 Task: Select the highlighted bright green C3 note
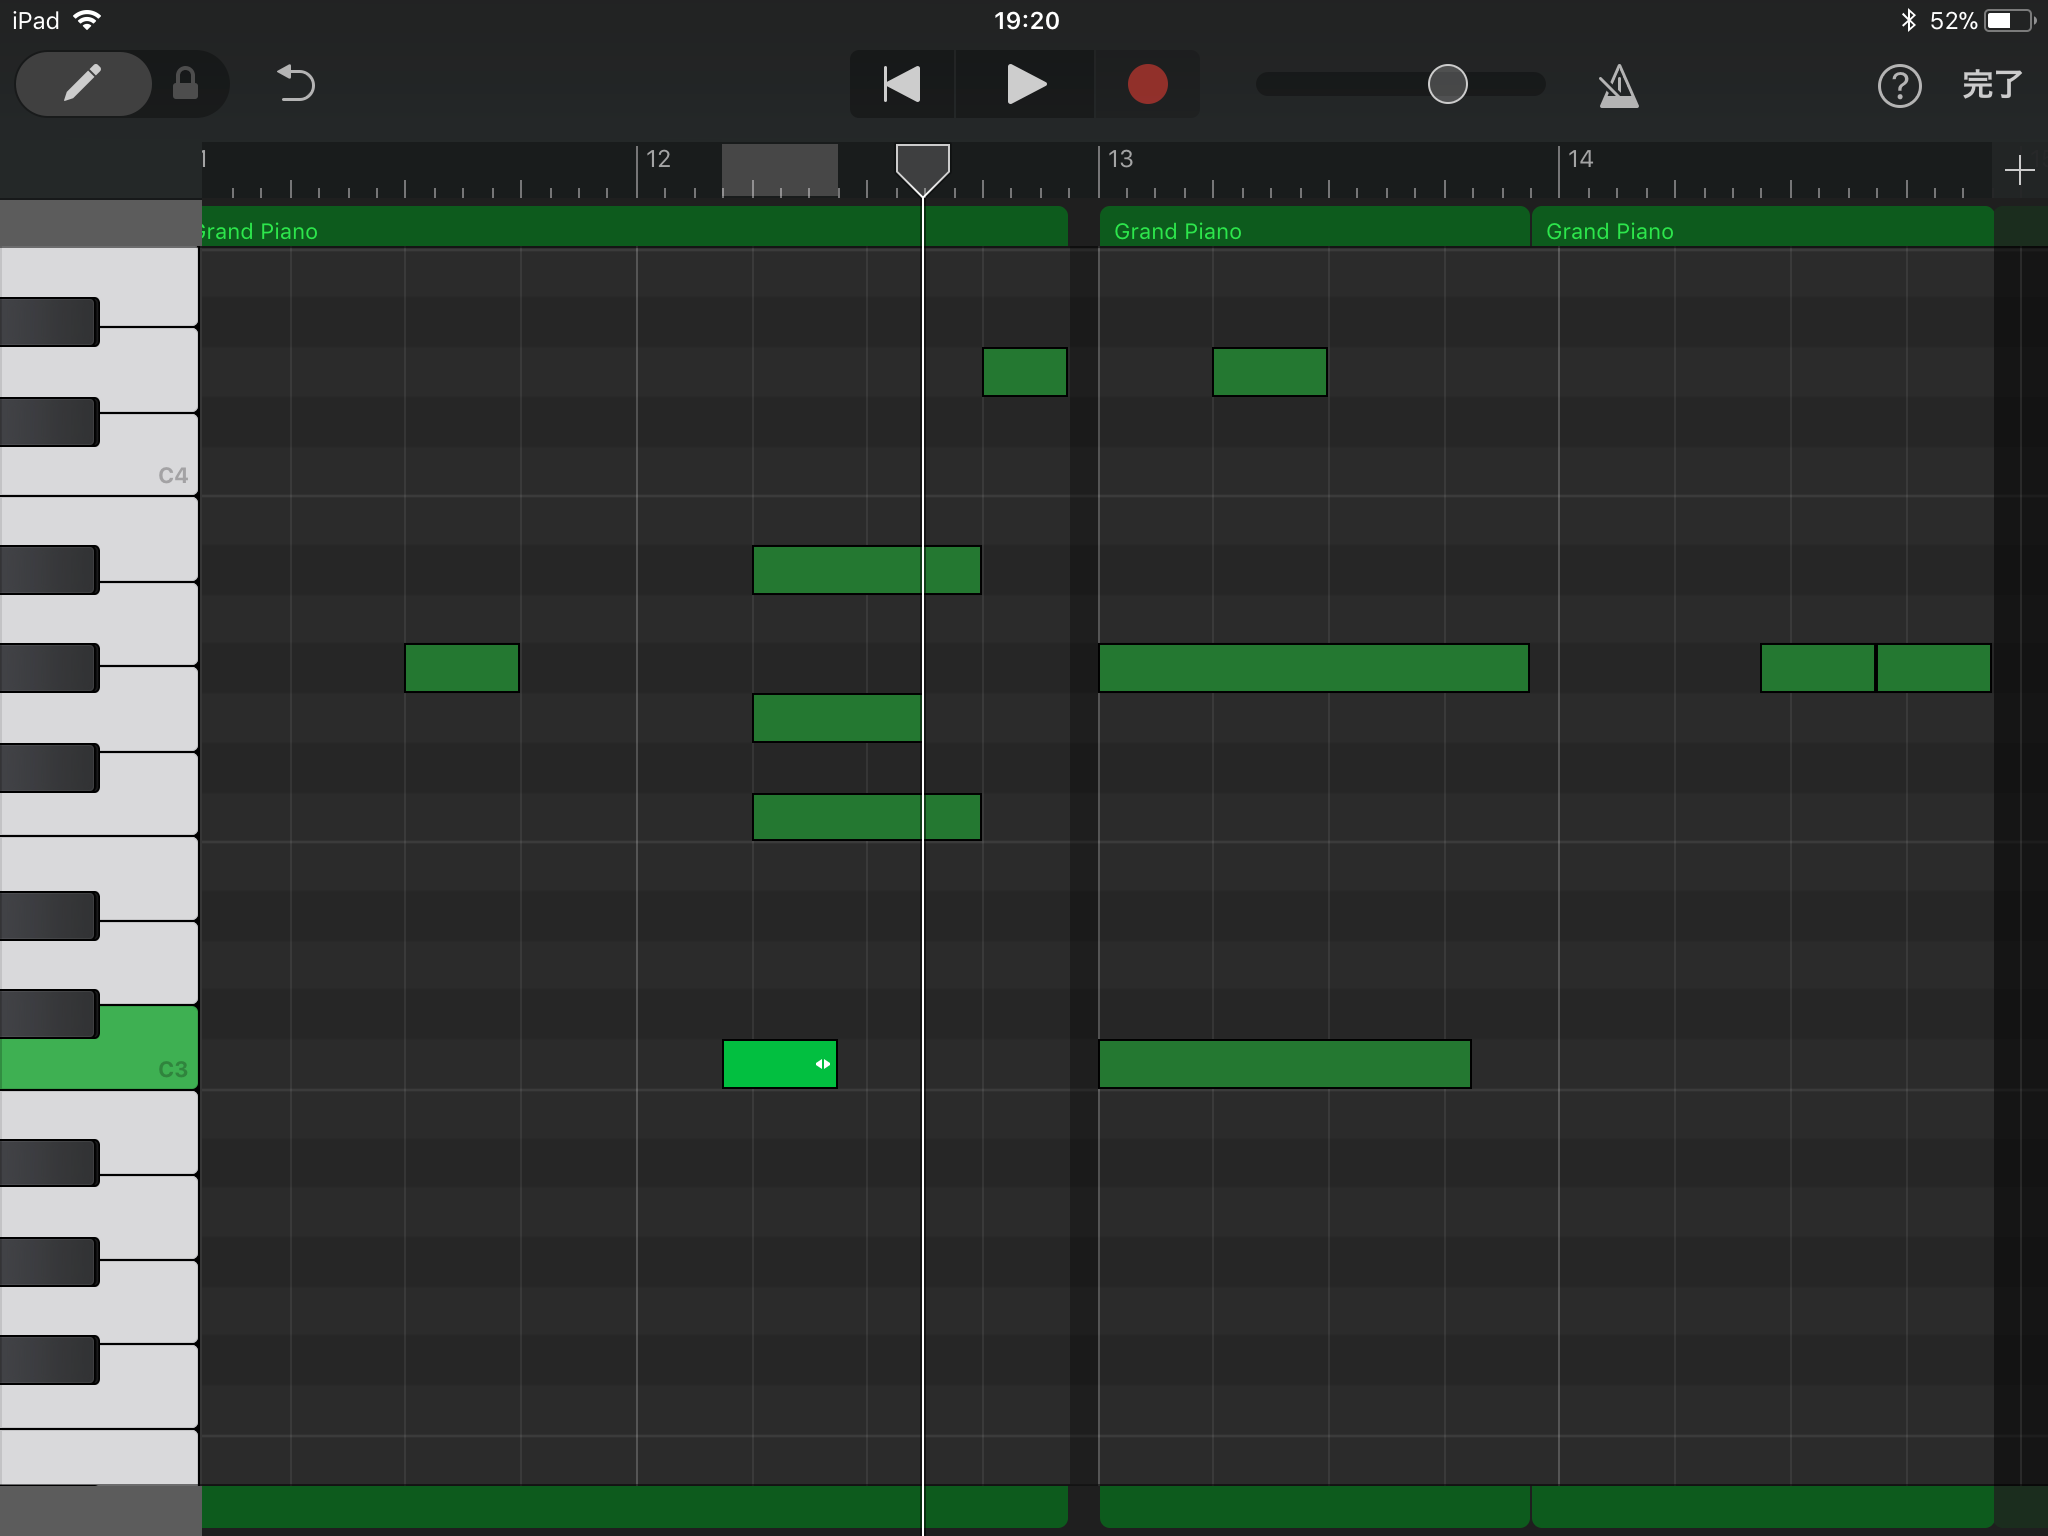point(779,1064)
